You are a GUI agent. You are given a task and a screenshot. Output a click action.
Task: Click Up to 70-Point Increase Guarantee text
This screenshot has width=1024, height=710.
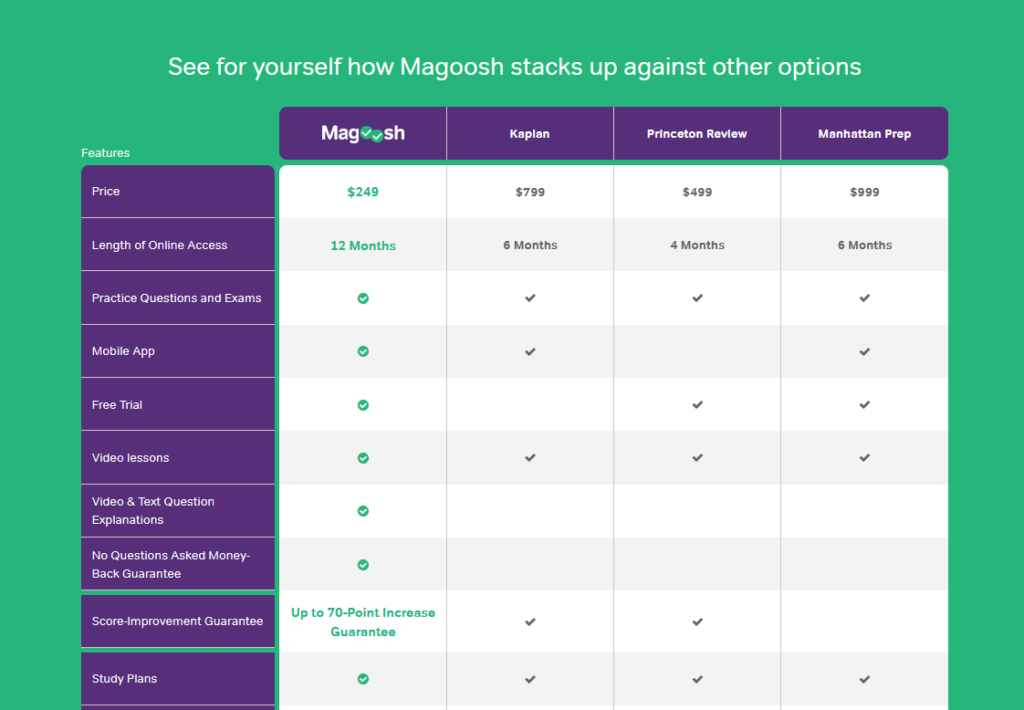363,622
